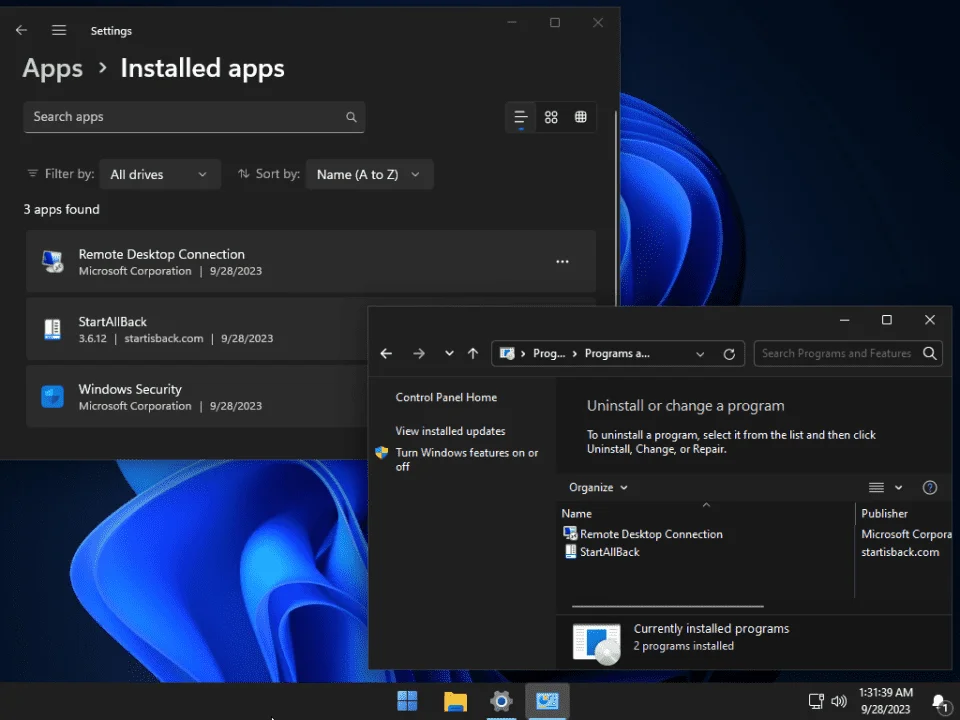Use the horizontal scrollbar in programs list
960x720 pixels.
click(x=667, y=606)
